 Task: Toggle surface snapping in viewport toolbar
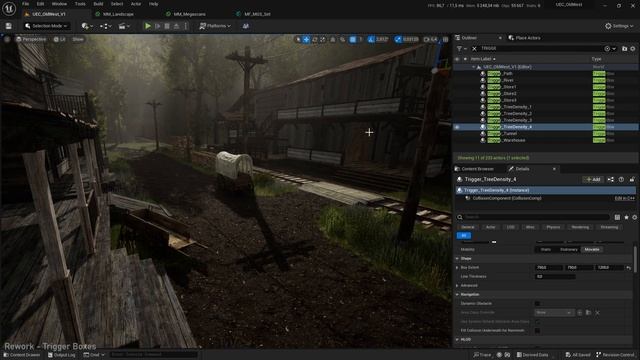point(343,39)
